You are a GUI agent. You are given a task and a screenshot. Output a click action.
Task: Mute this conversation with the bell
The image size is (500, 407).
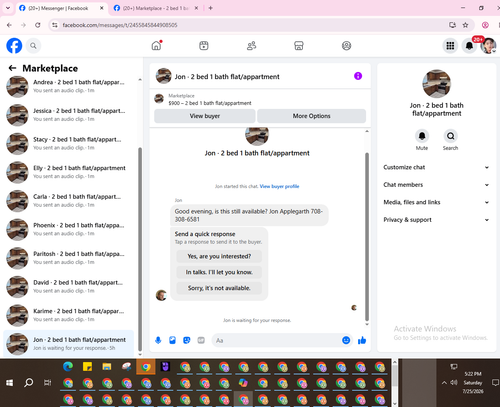coord(422,136)
